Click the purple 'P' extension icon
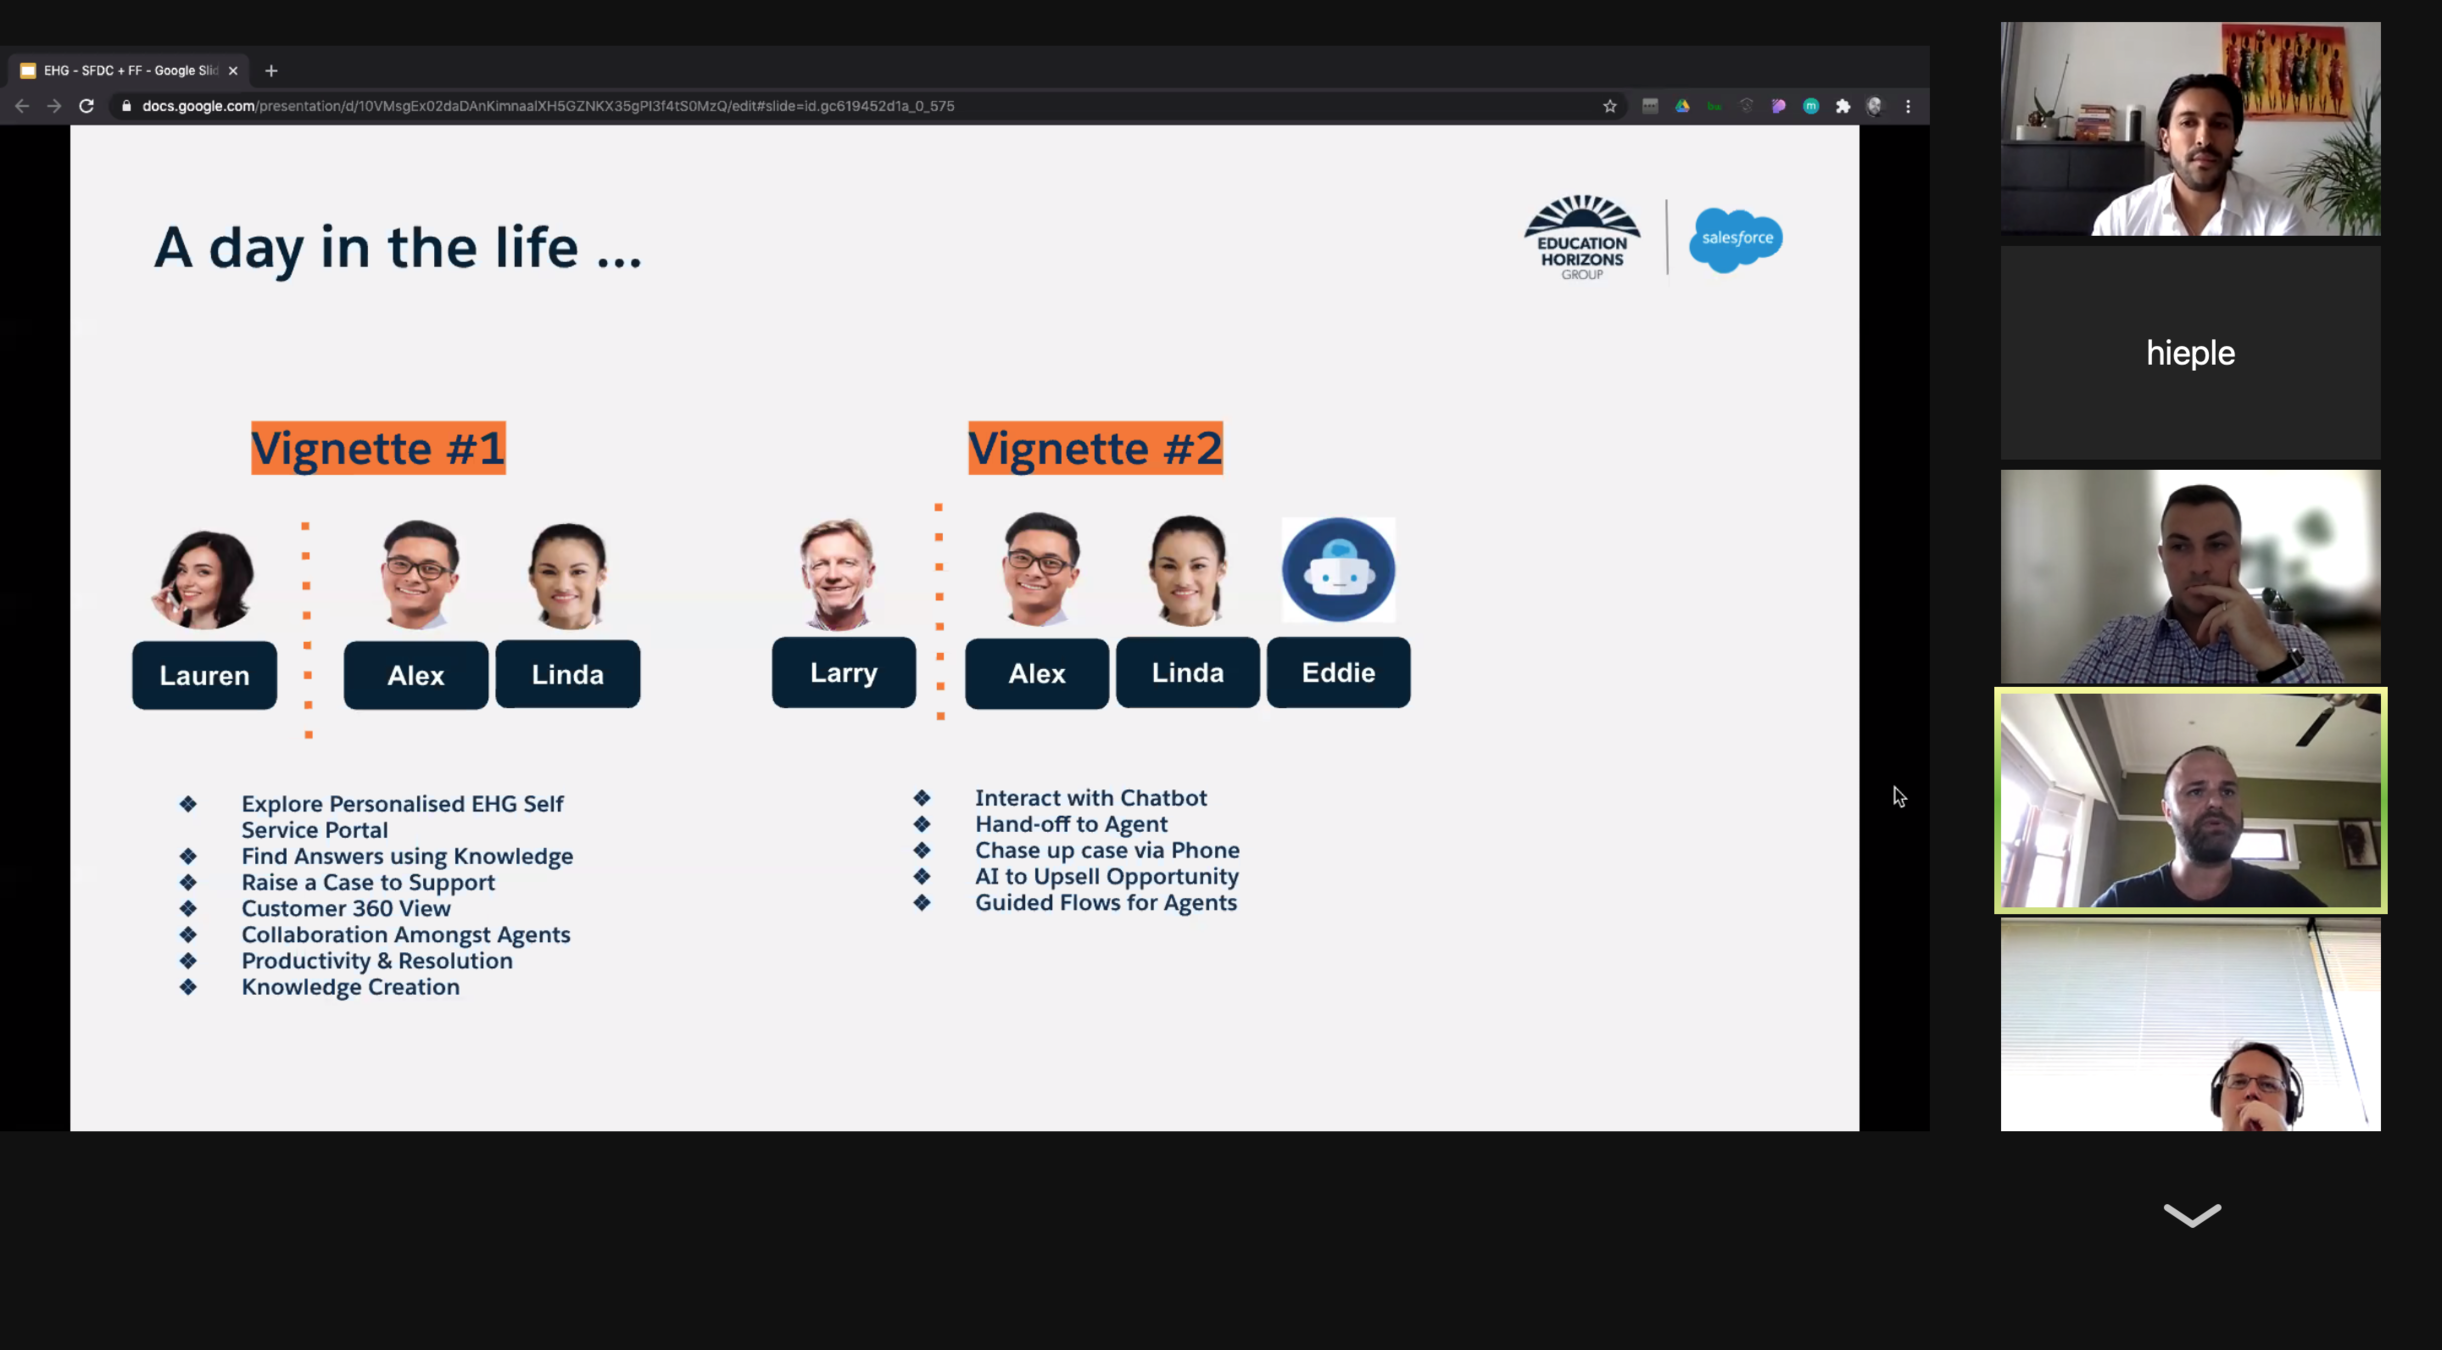Screen dimensions: 2442x1350 (x=1778, y=106)
